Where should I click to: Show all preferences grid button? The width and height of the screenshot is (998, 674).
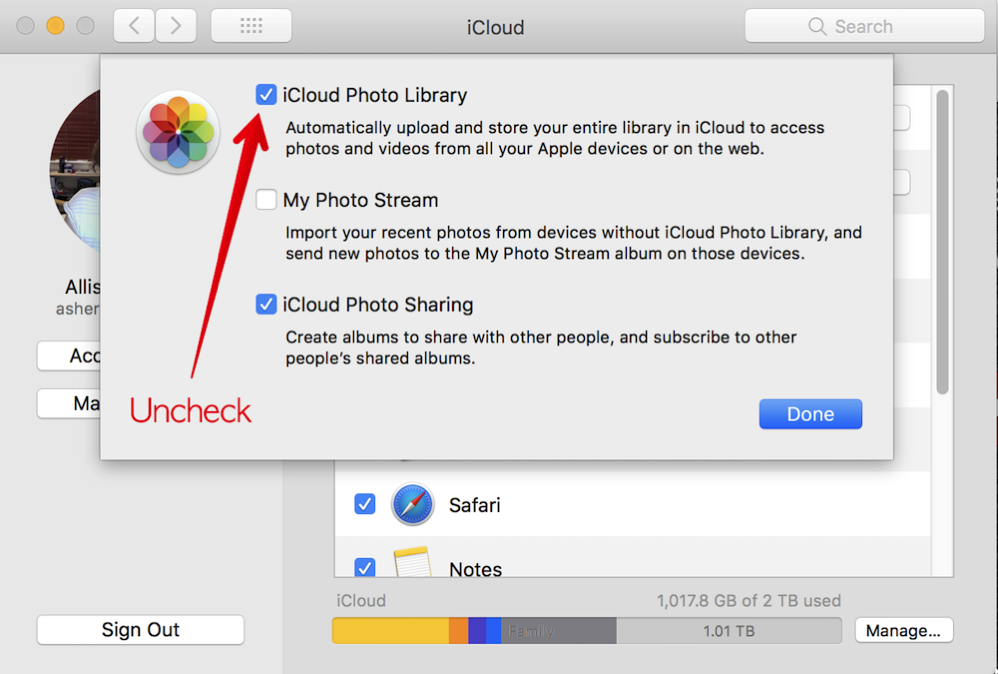tap(251, 26)
